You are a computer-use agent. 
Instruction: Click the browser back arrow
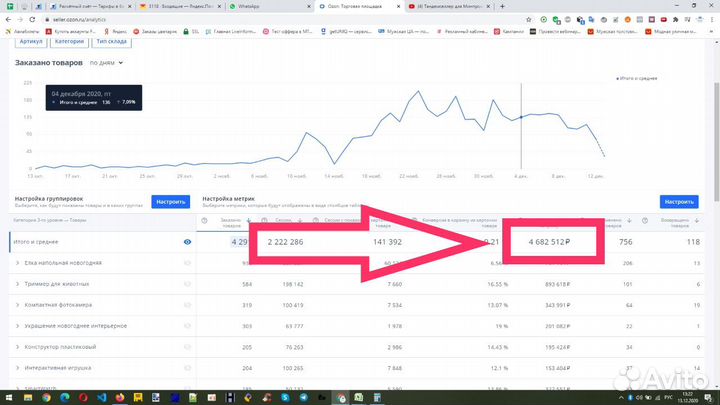click(x=8, y=19)
